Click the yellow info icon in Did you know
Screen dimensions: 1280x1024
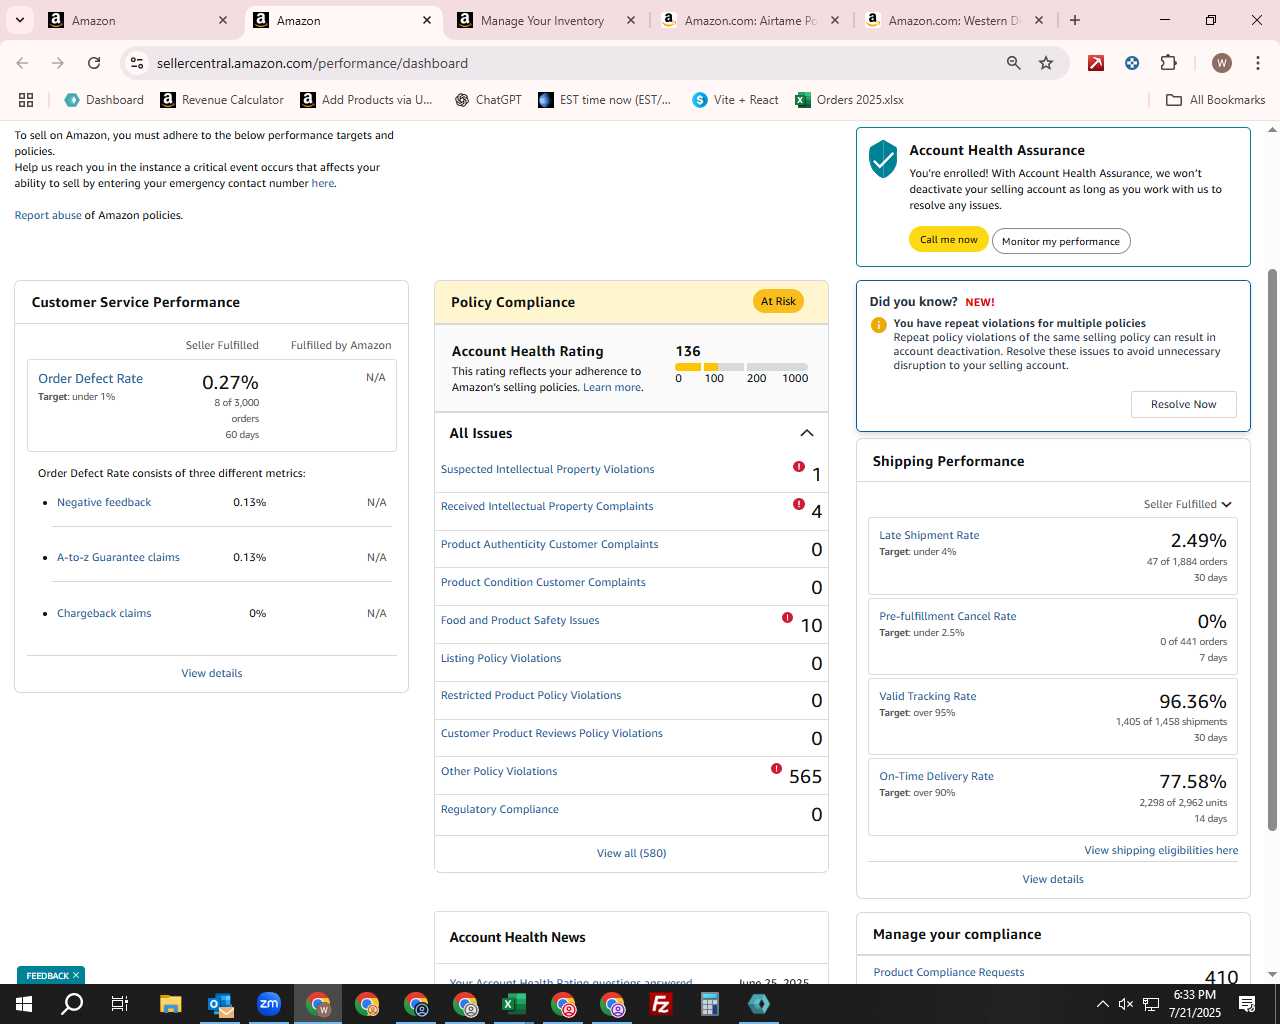pyautogui.click(x=878, y=325)
